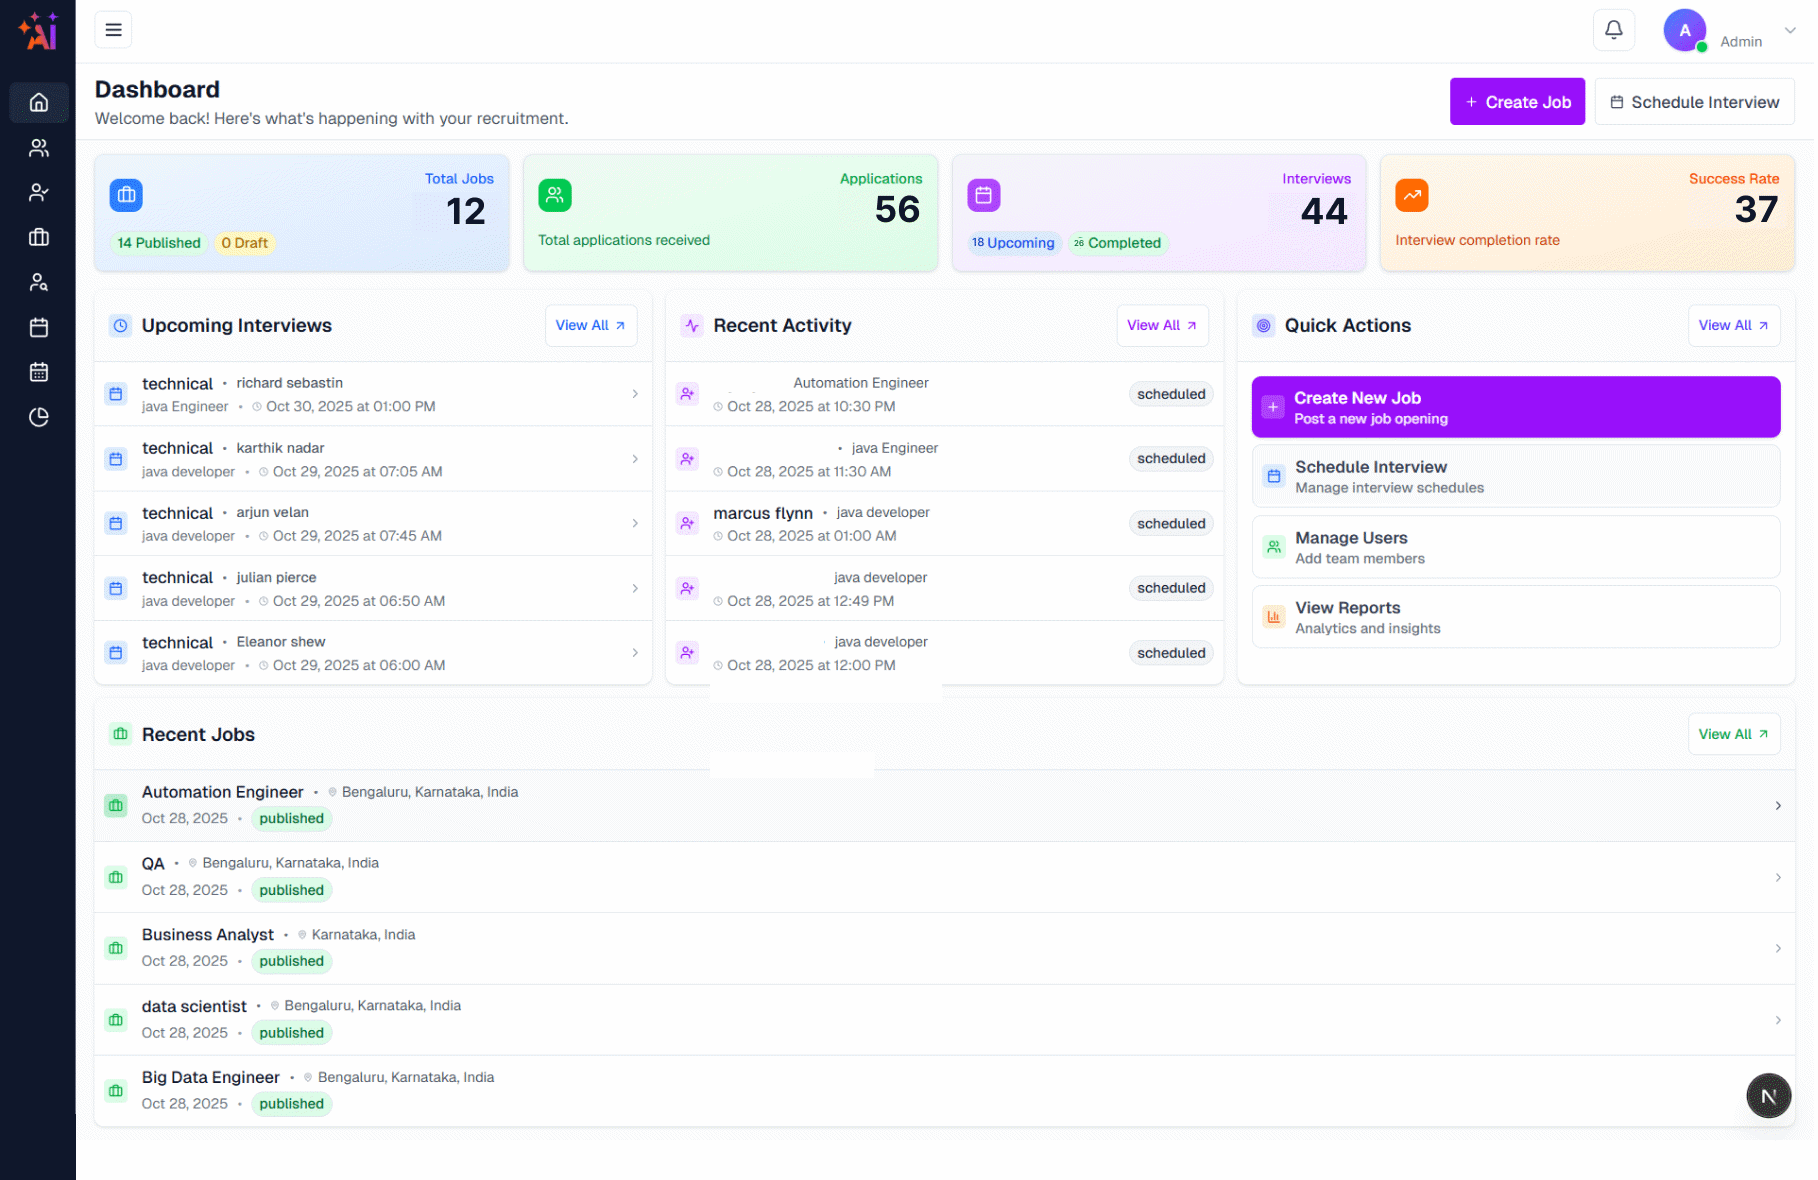The width and height of the screenshot is (1818, 1180).
Task: Toggle the sidebar with hamburger menu
Action: (x=113, y=29)
